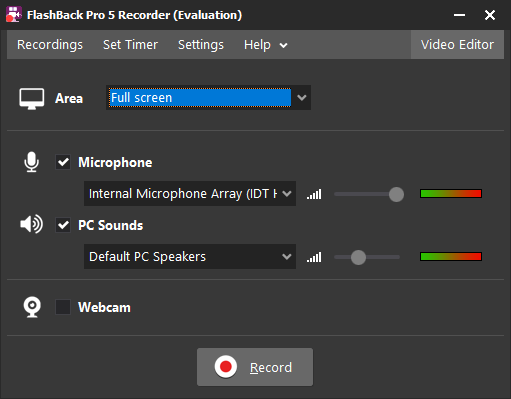The image size is (511, 399).
Task: Click the Help menu label
Action: click(x=257, y=45)
